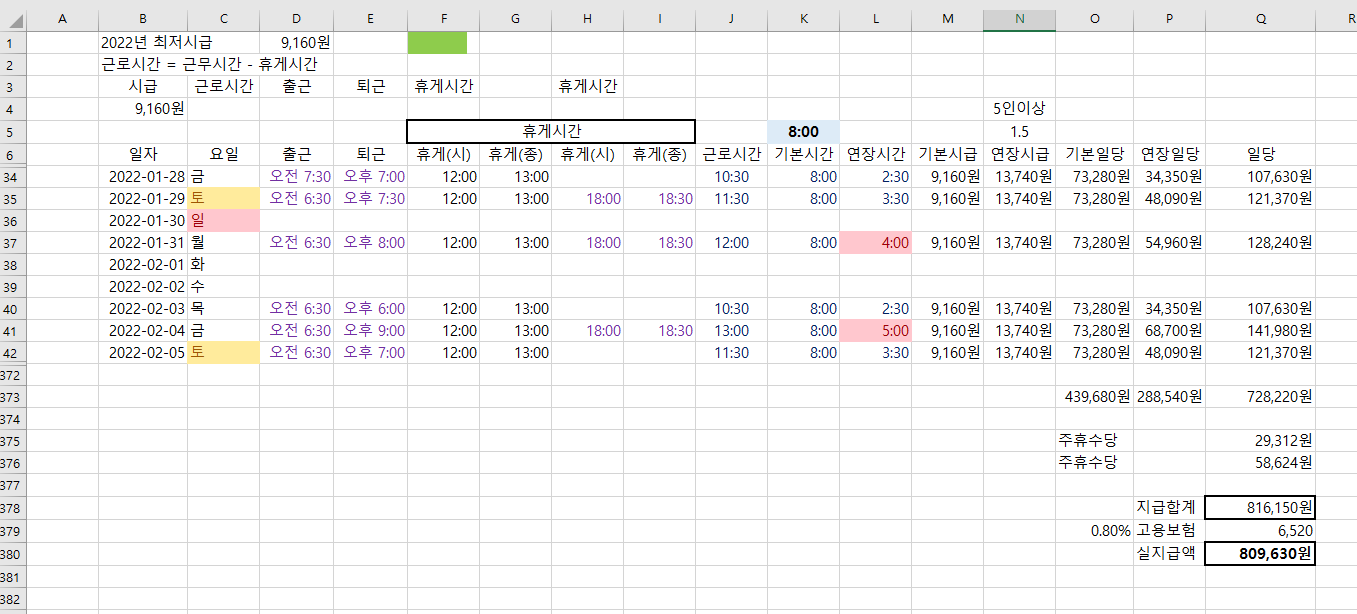
Task: Click the 728,220원 total cell
Action: (1260, 397)
